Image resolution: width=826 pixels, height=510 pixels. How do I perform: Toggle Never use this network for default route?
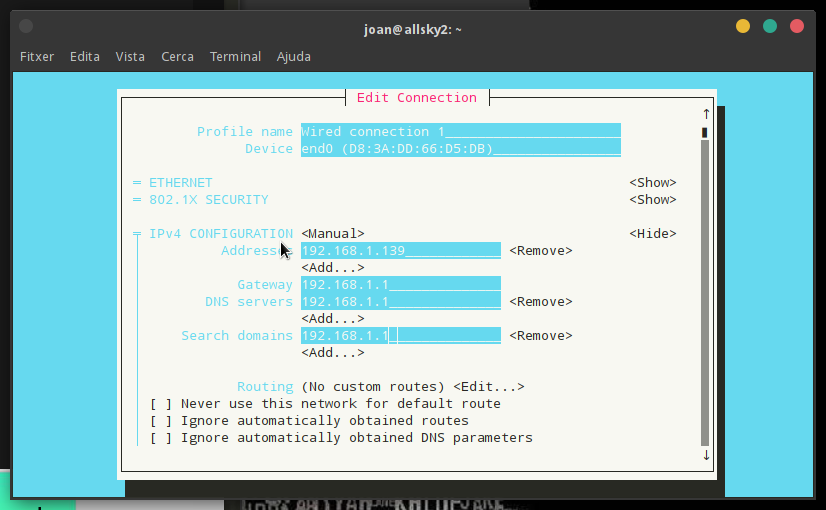tap(325, 404)
